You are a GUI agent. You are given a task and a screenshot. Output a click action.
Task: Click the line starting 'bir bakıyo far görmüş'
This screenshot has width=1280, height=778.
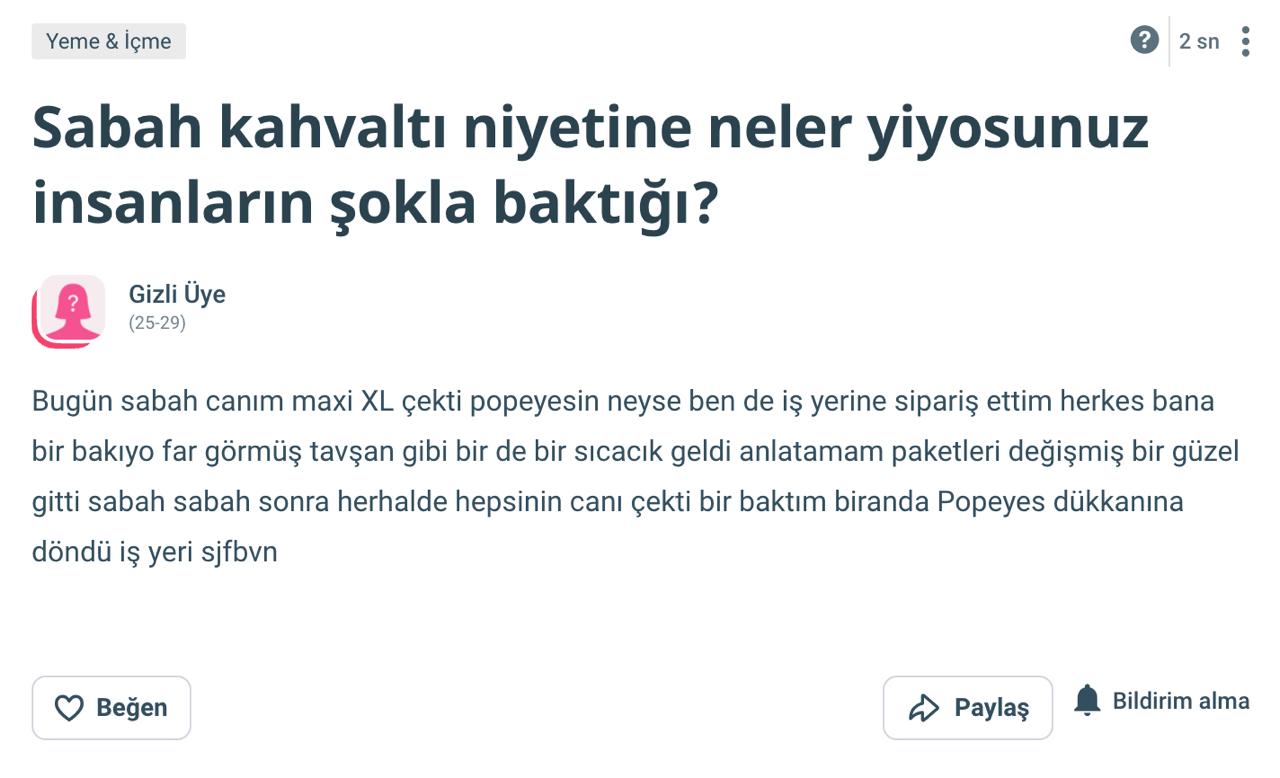[x=635, y=452]
